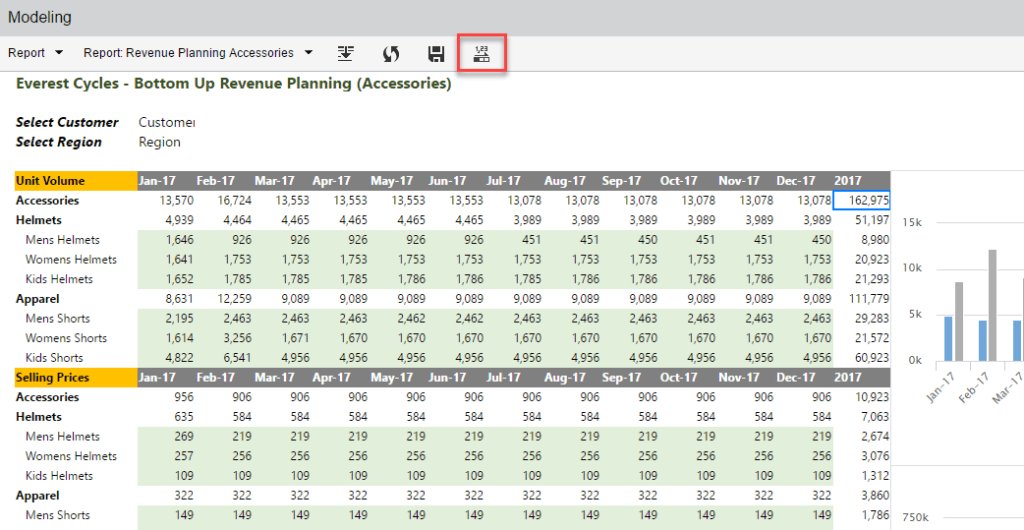Image resolution: width=1024 pixels, height=530 pixels.
Task: Click the Kids Shorts row label
Action: [x=54, y=358]
